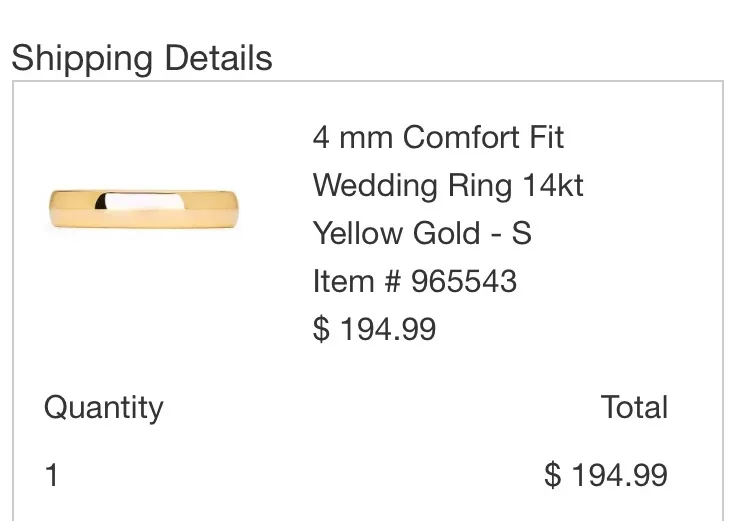Select the Wedding Ring 14kt text line
742x521 pixels.
(448, 185)
